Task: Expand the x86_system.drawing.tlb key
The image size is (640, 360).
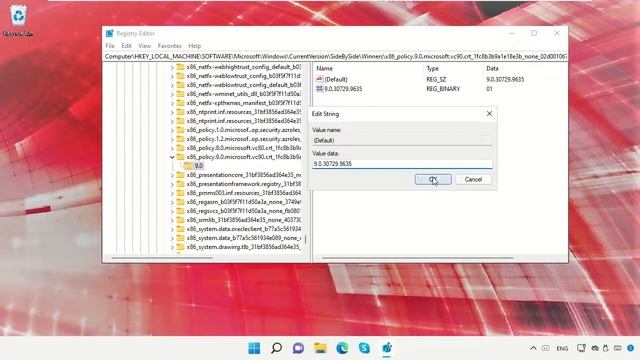Action: (x=172, y=247)
